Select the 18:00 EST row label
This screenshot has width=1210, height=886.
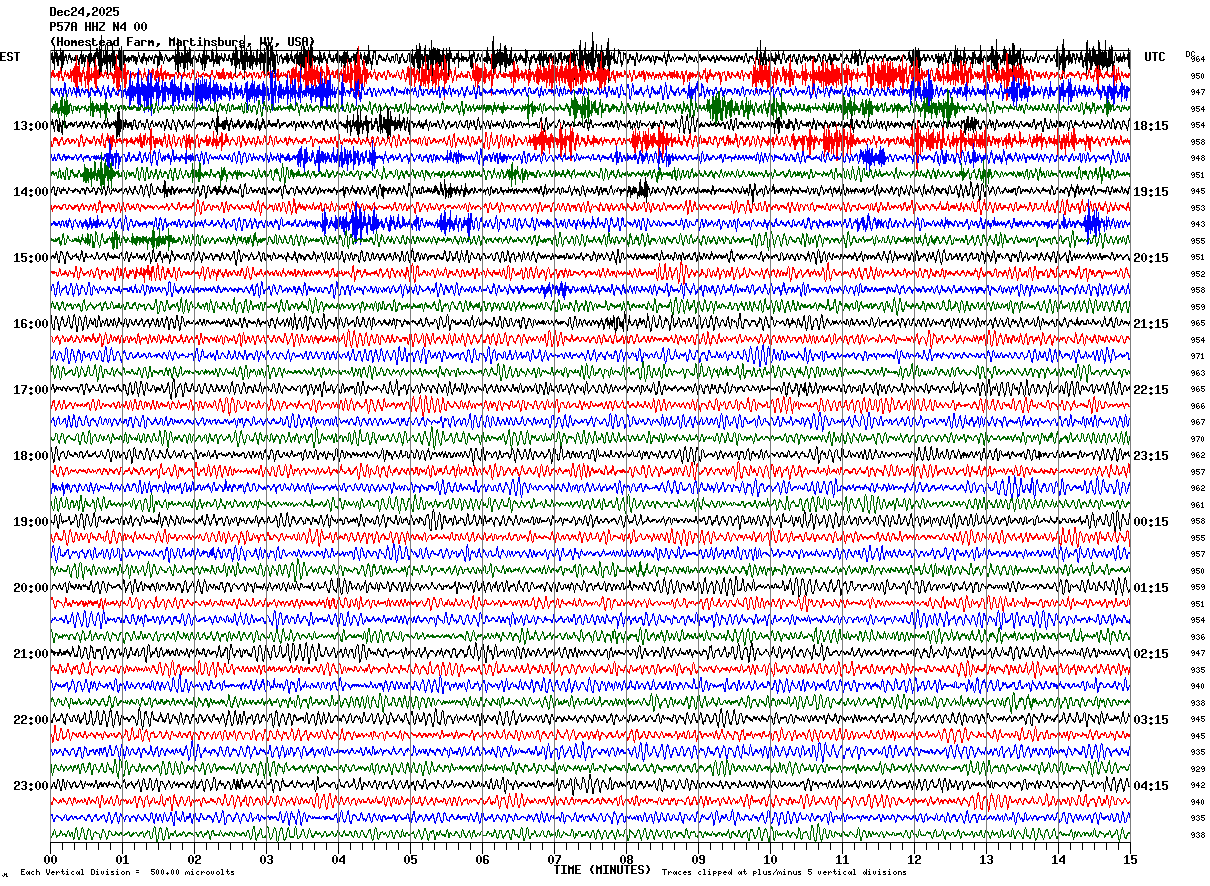coord(31,455)
